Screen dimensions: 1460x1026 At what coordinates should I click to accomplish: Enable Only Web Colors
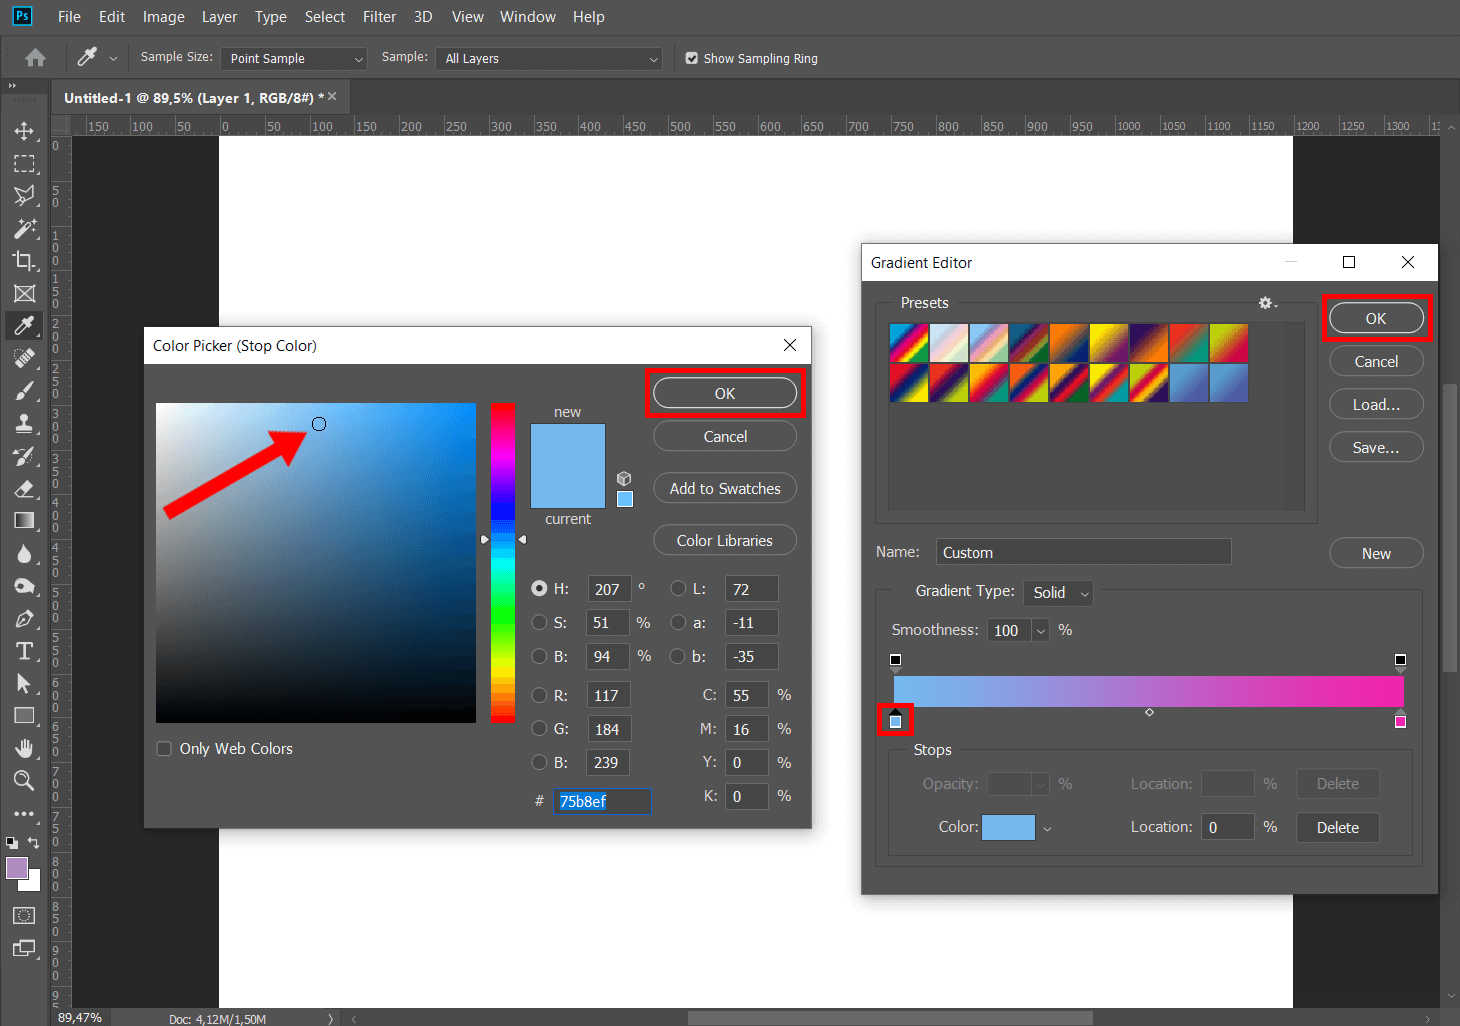163,748
